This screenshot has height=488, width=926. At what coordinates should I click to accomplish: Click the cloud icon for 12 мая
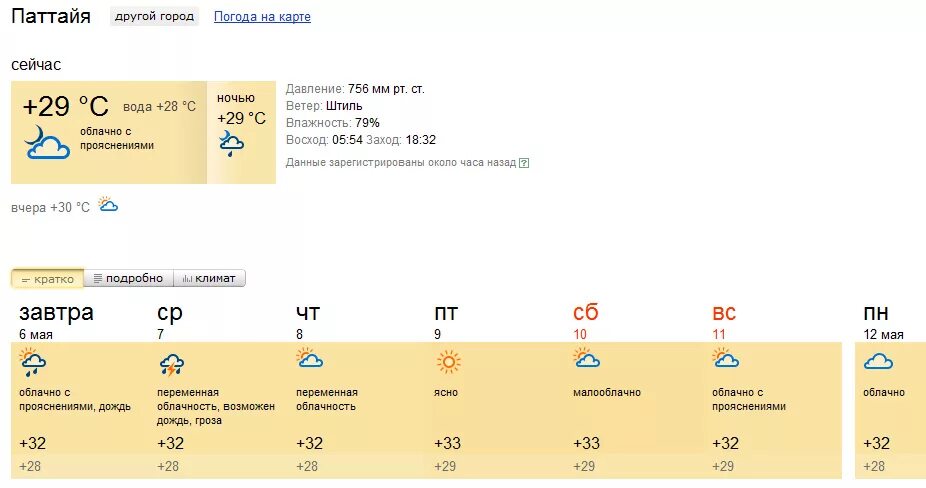click(879, 360)
